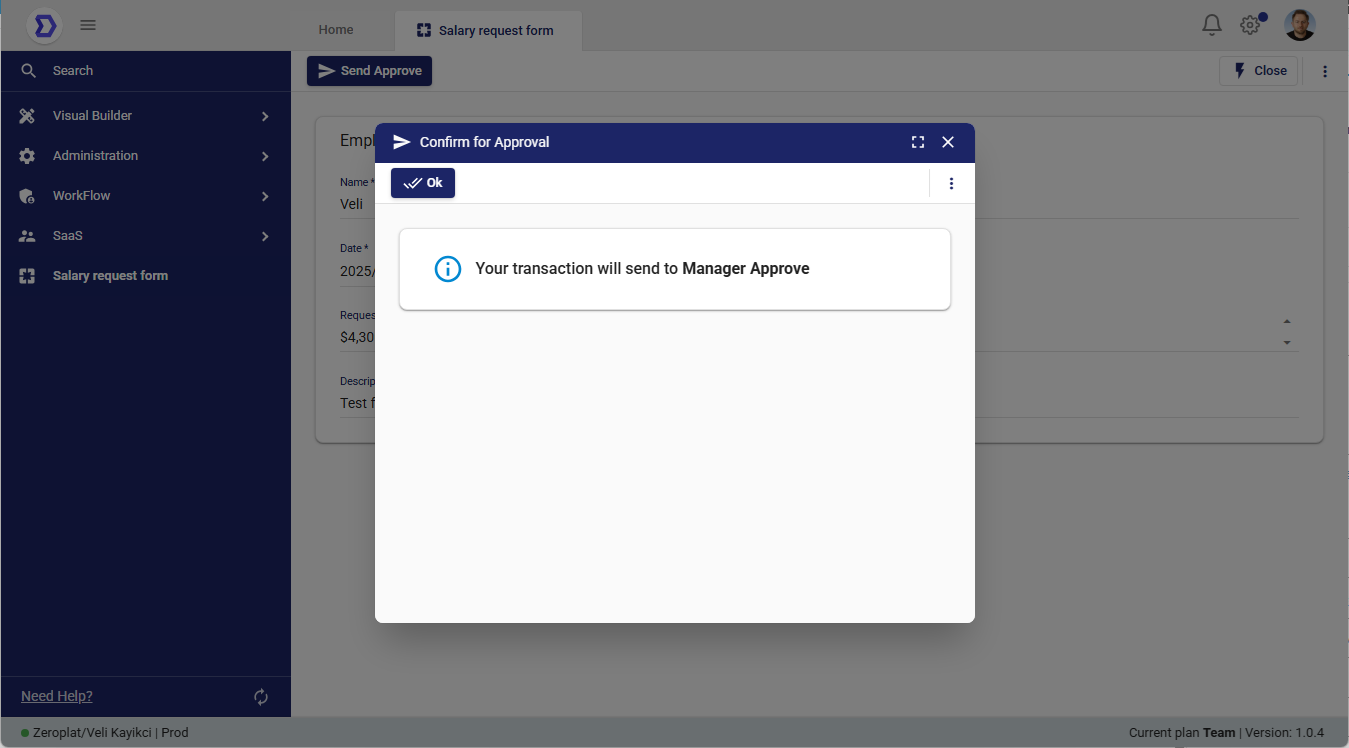
Task: Click the Zeroplat logo icon
Action: 44,26
